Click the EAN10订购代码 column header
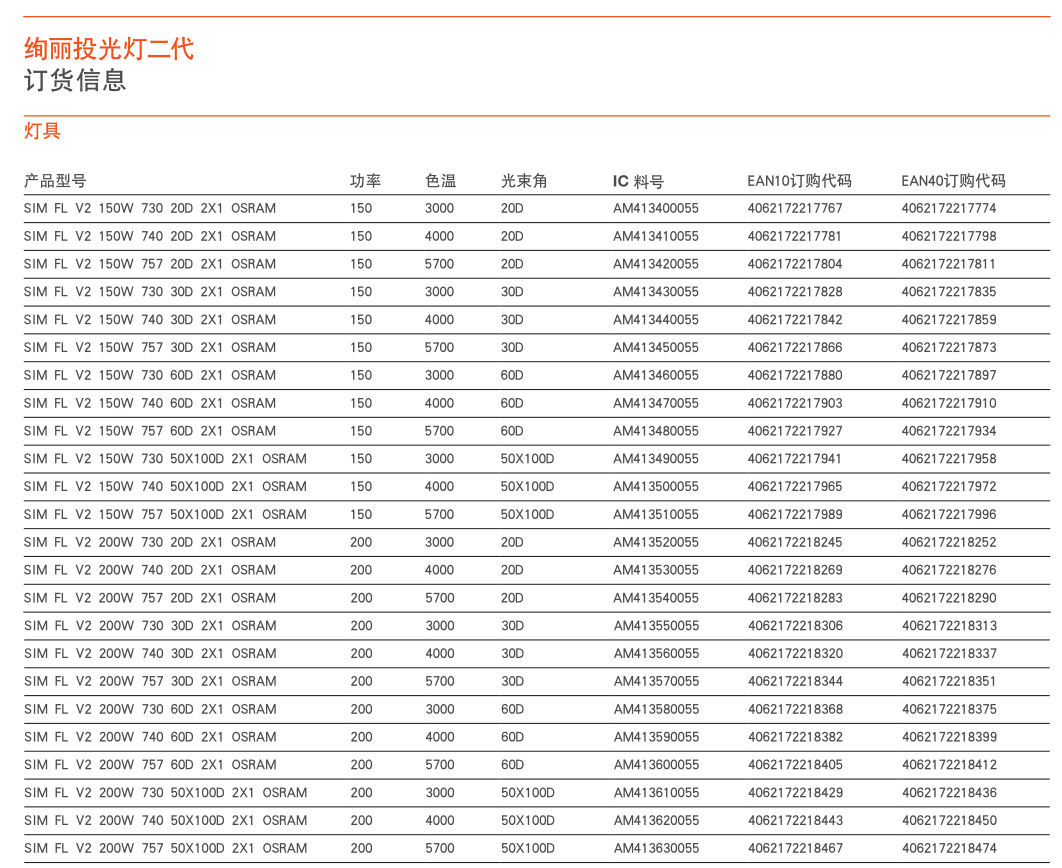The height and width of the screenshot is (868, 1062). pyautogui.click(x=799, y=181)
